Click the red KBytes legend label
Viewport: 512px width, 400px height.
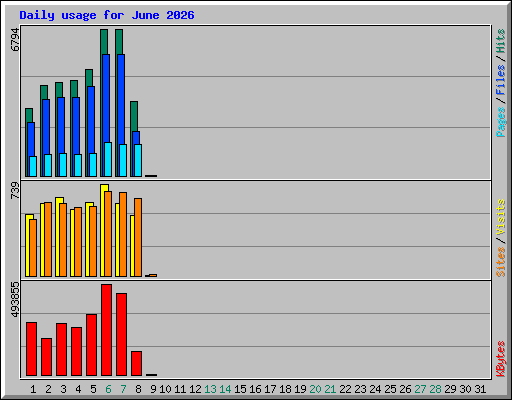coord(501,359)
